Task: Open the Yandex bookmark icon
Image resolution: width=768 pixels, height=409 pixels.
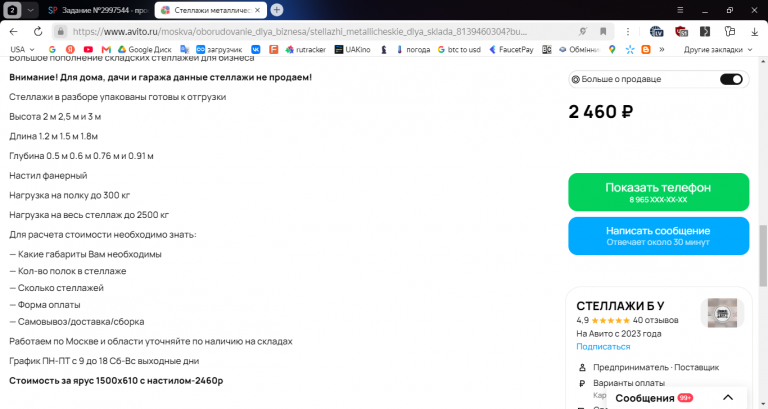Action: coord(70,49)
